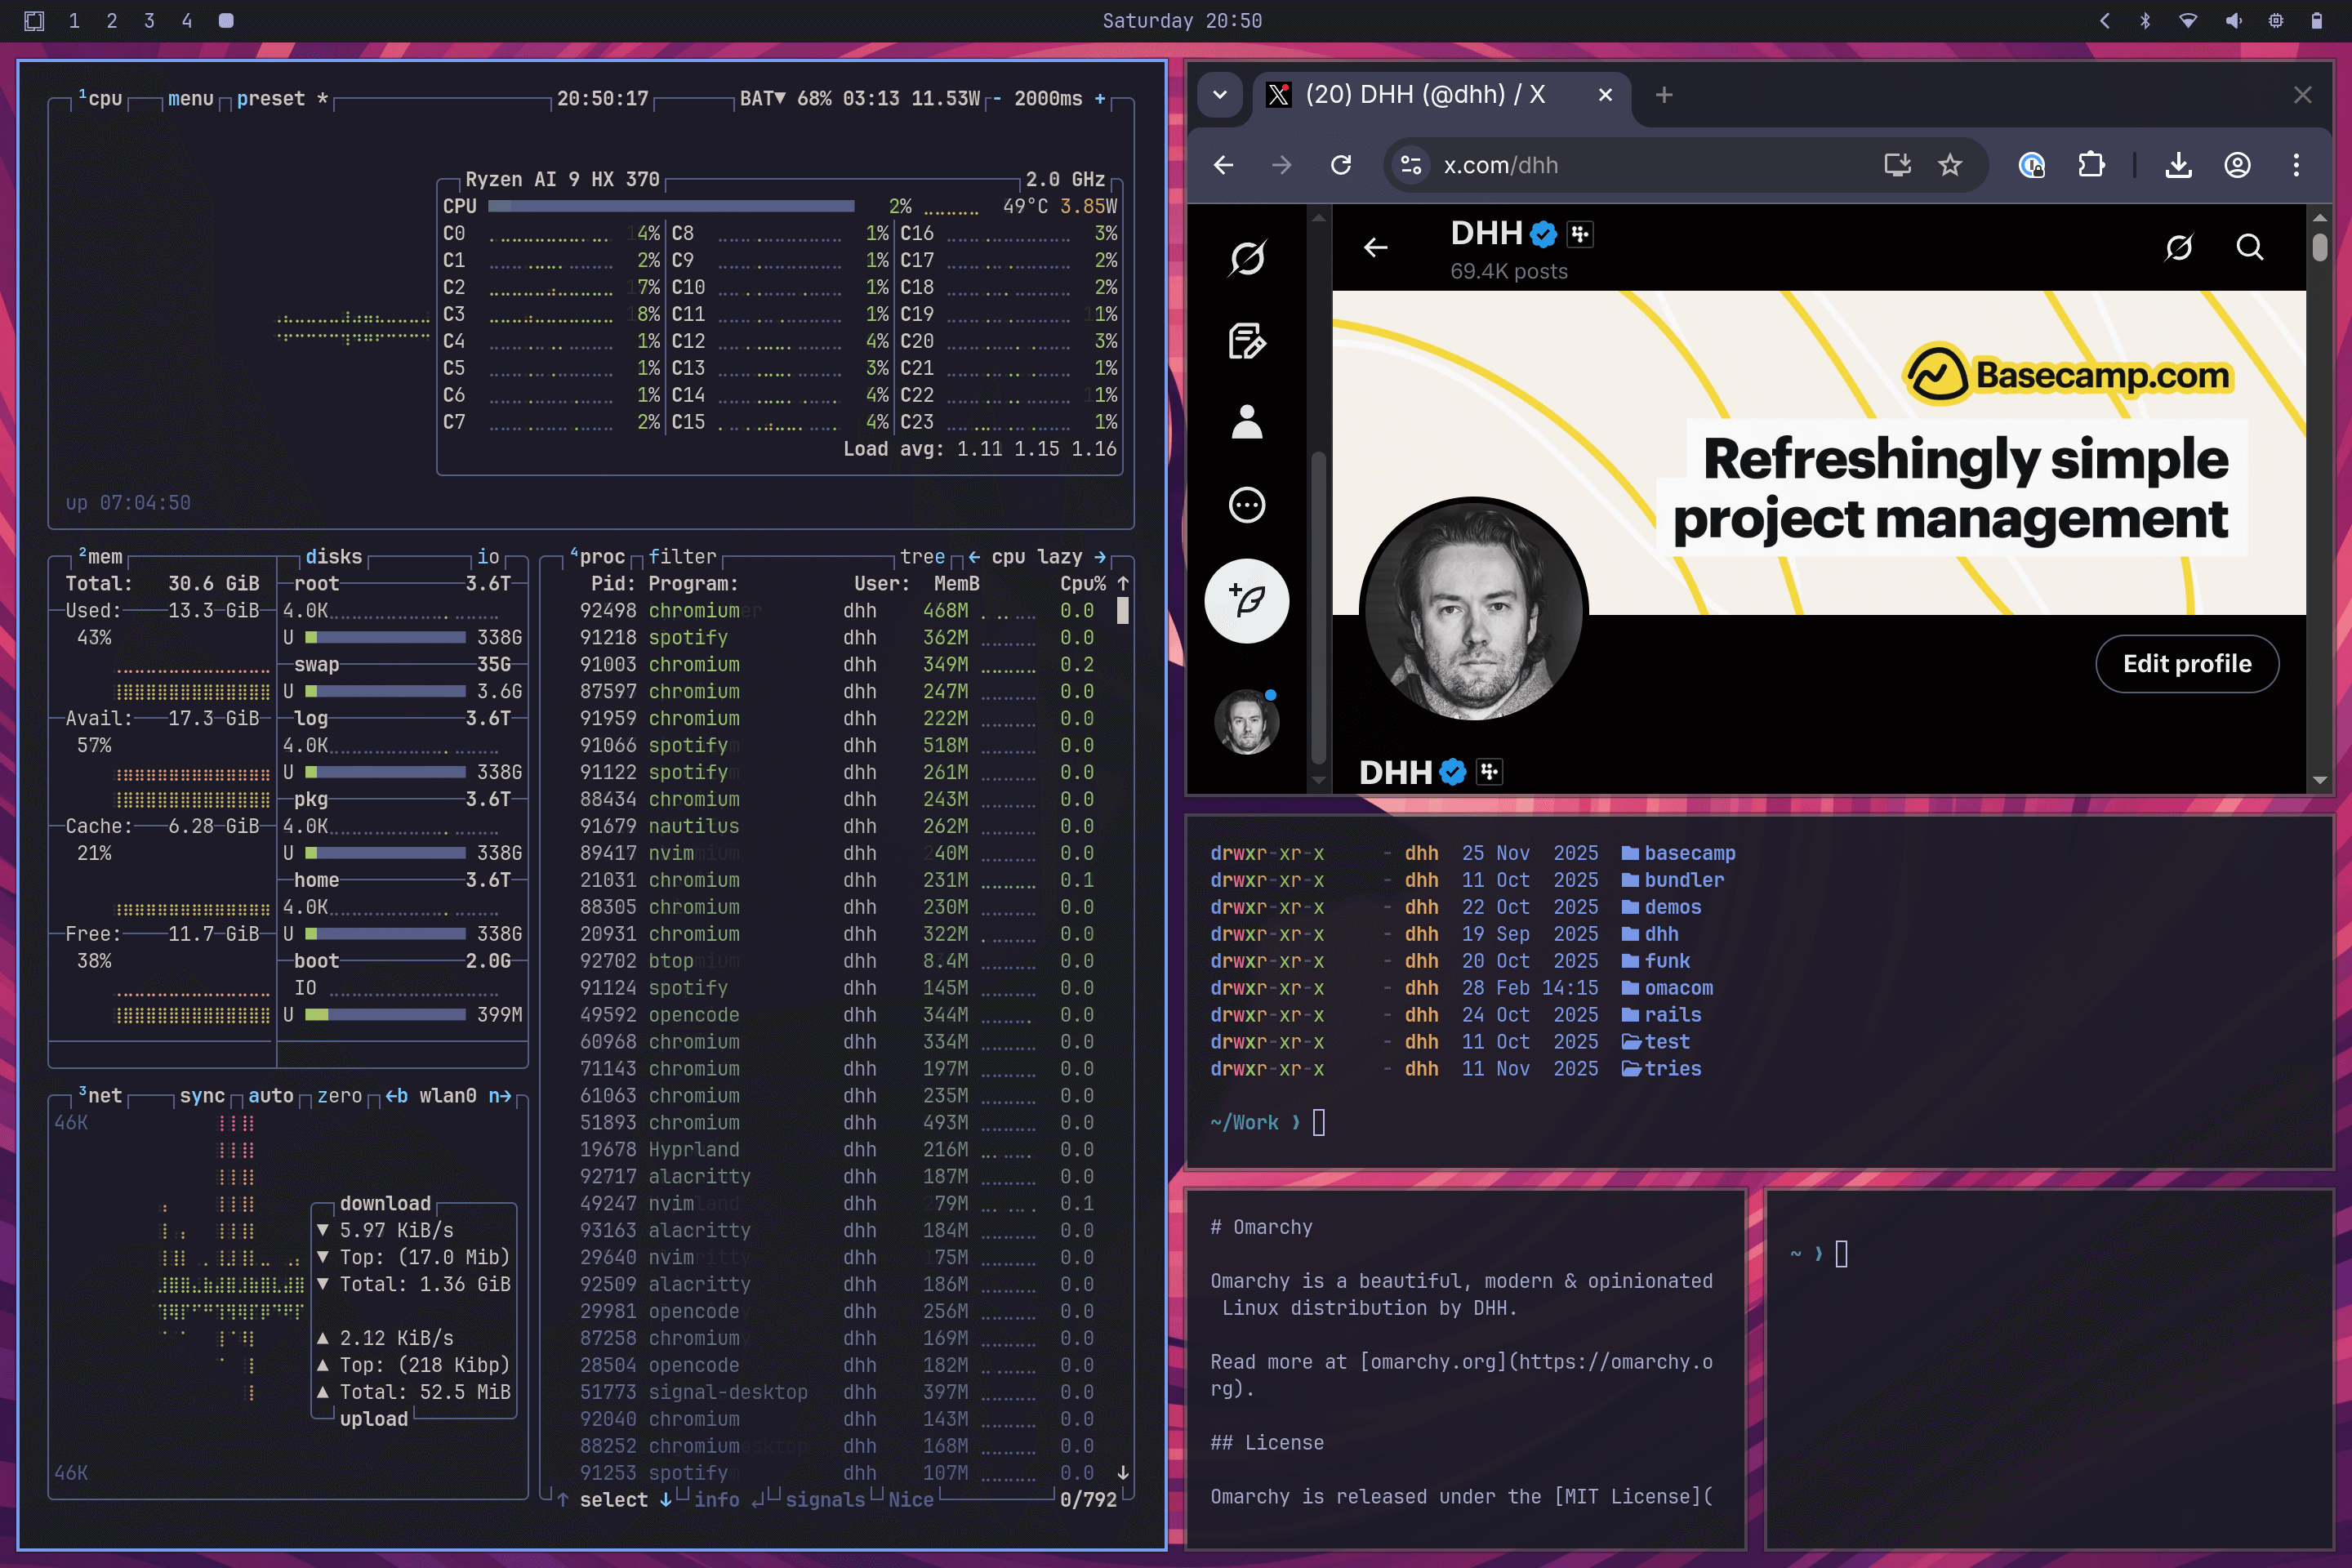Open the X profile person icon
Viewport: 2352px width, 1568px height.
(1246, 422)
